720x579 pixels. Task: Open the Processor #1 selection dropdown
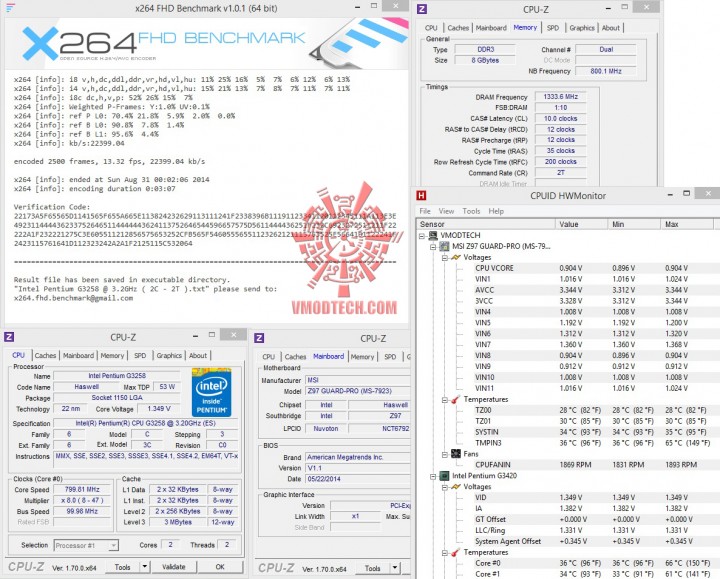(x=113, y=545)
